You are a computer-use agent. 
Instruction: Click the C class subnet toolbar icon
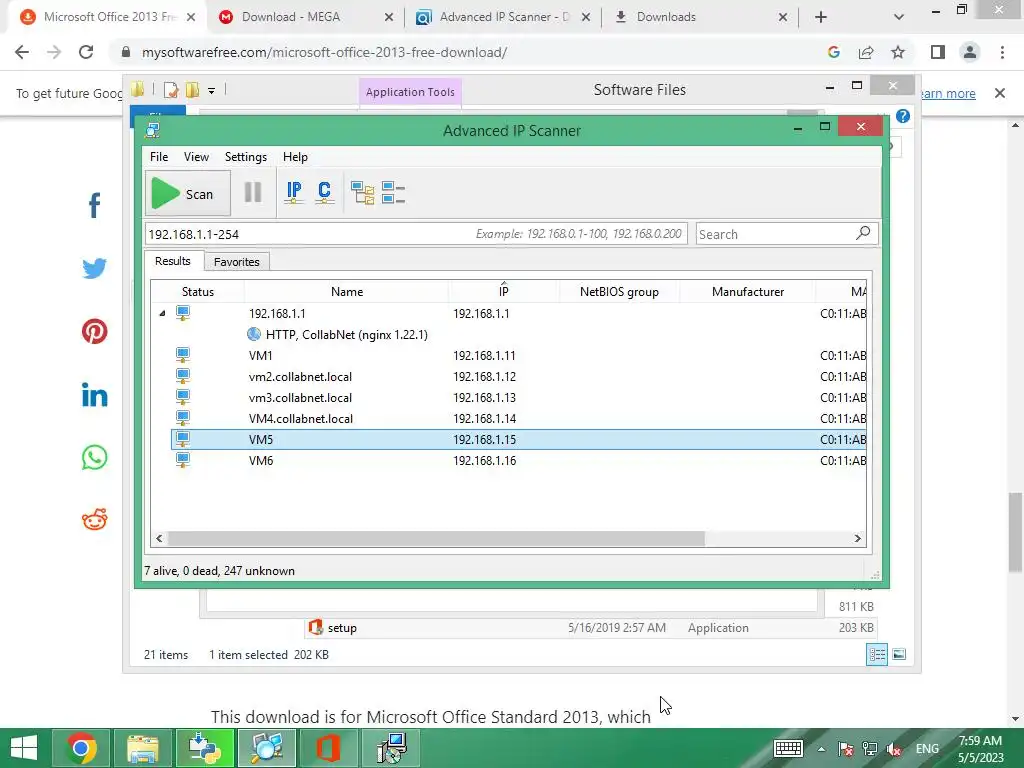(325, 193)
